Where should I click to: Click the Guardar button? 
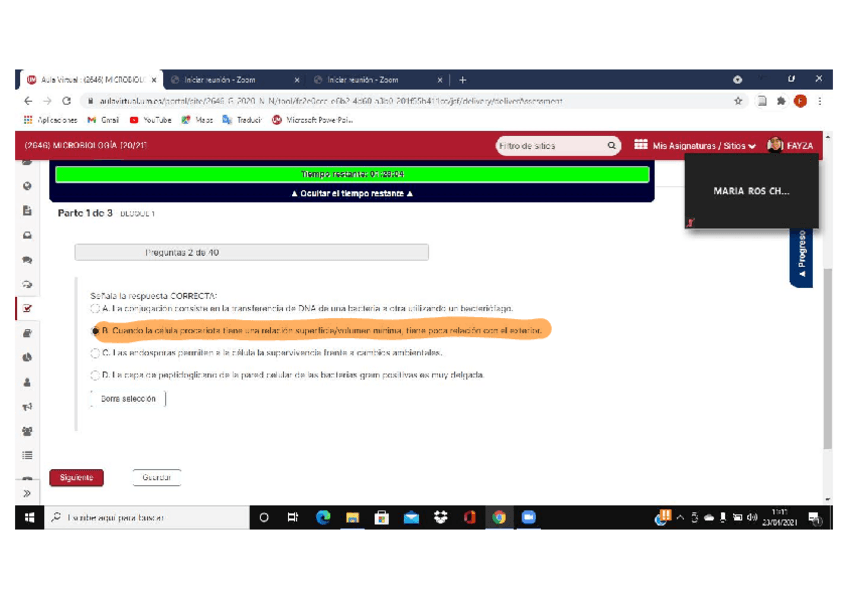[x=157, y=478]
